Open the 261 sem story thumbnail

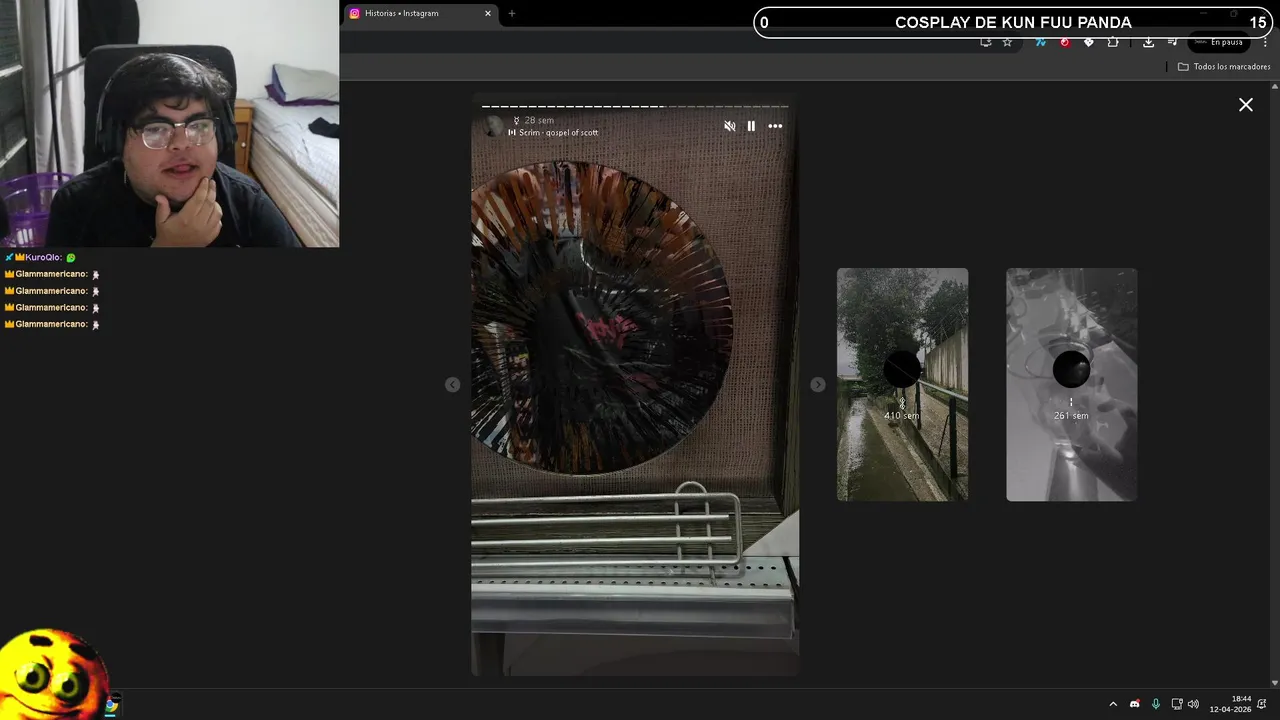point(1071,384)
